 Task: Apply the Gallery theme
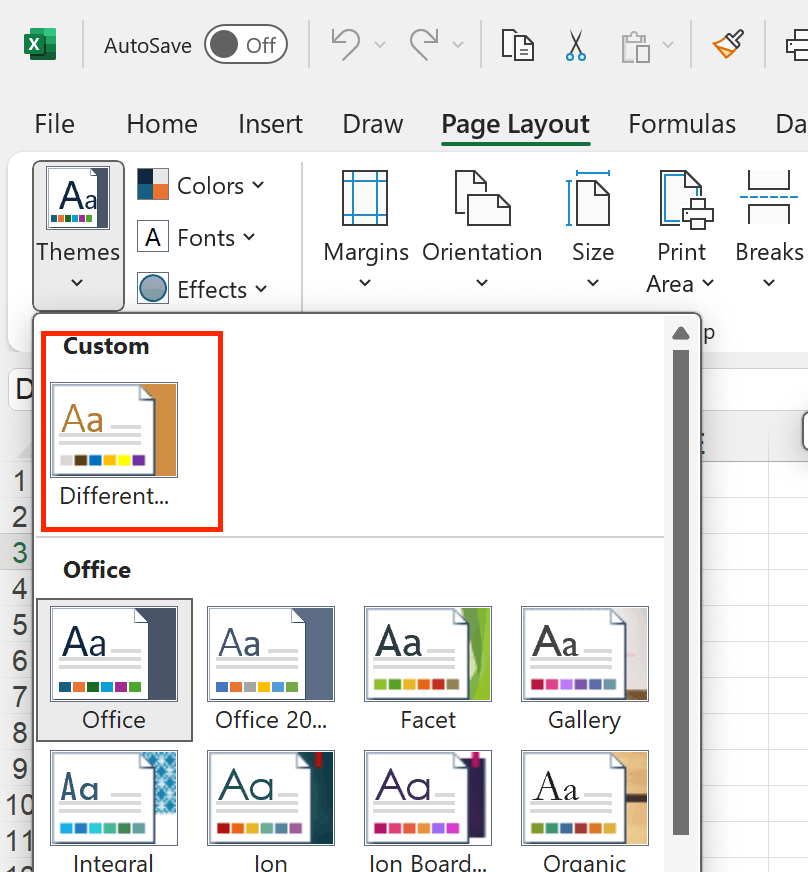coord(584,670)
